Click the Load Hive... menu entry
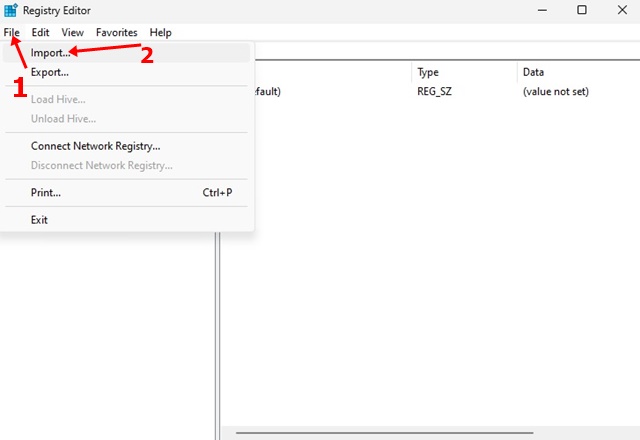This screenshot has height=440, width=640. 58,99
